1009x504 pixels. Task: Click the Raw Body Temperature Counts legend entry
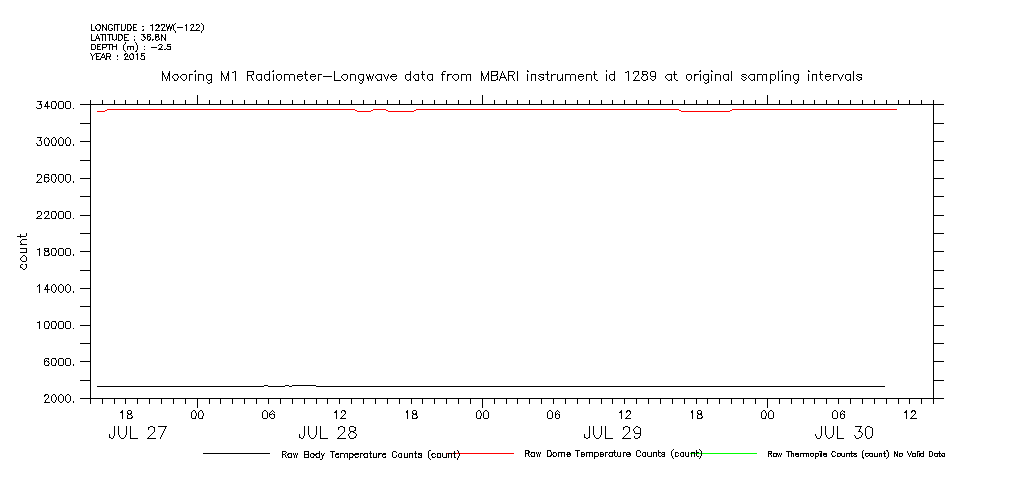(370, 454)
